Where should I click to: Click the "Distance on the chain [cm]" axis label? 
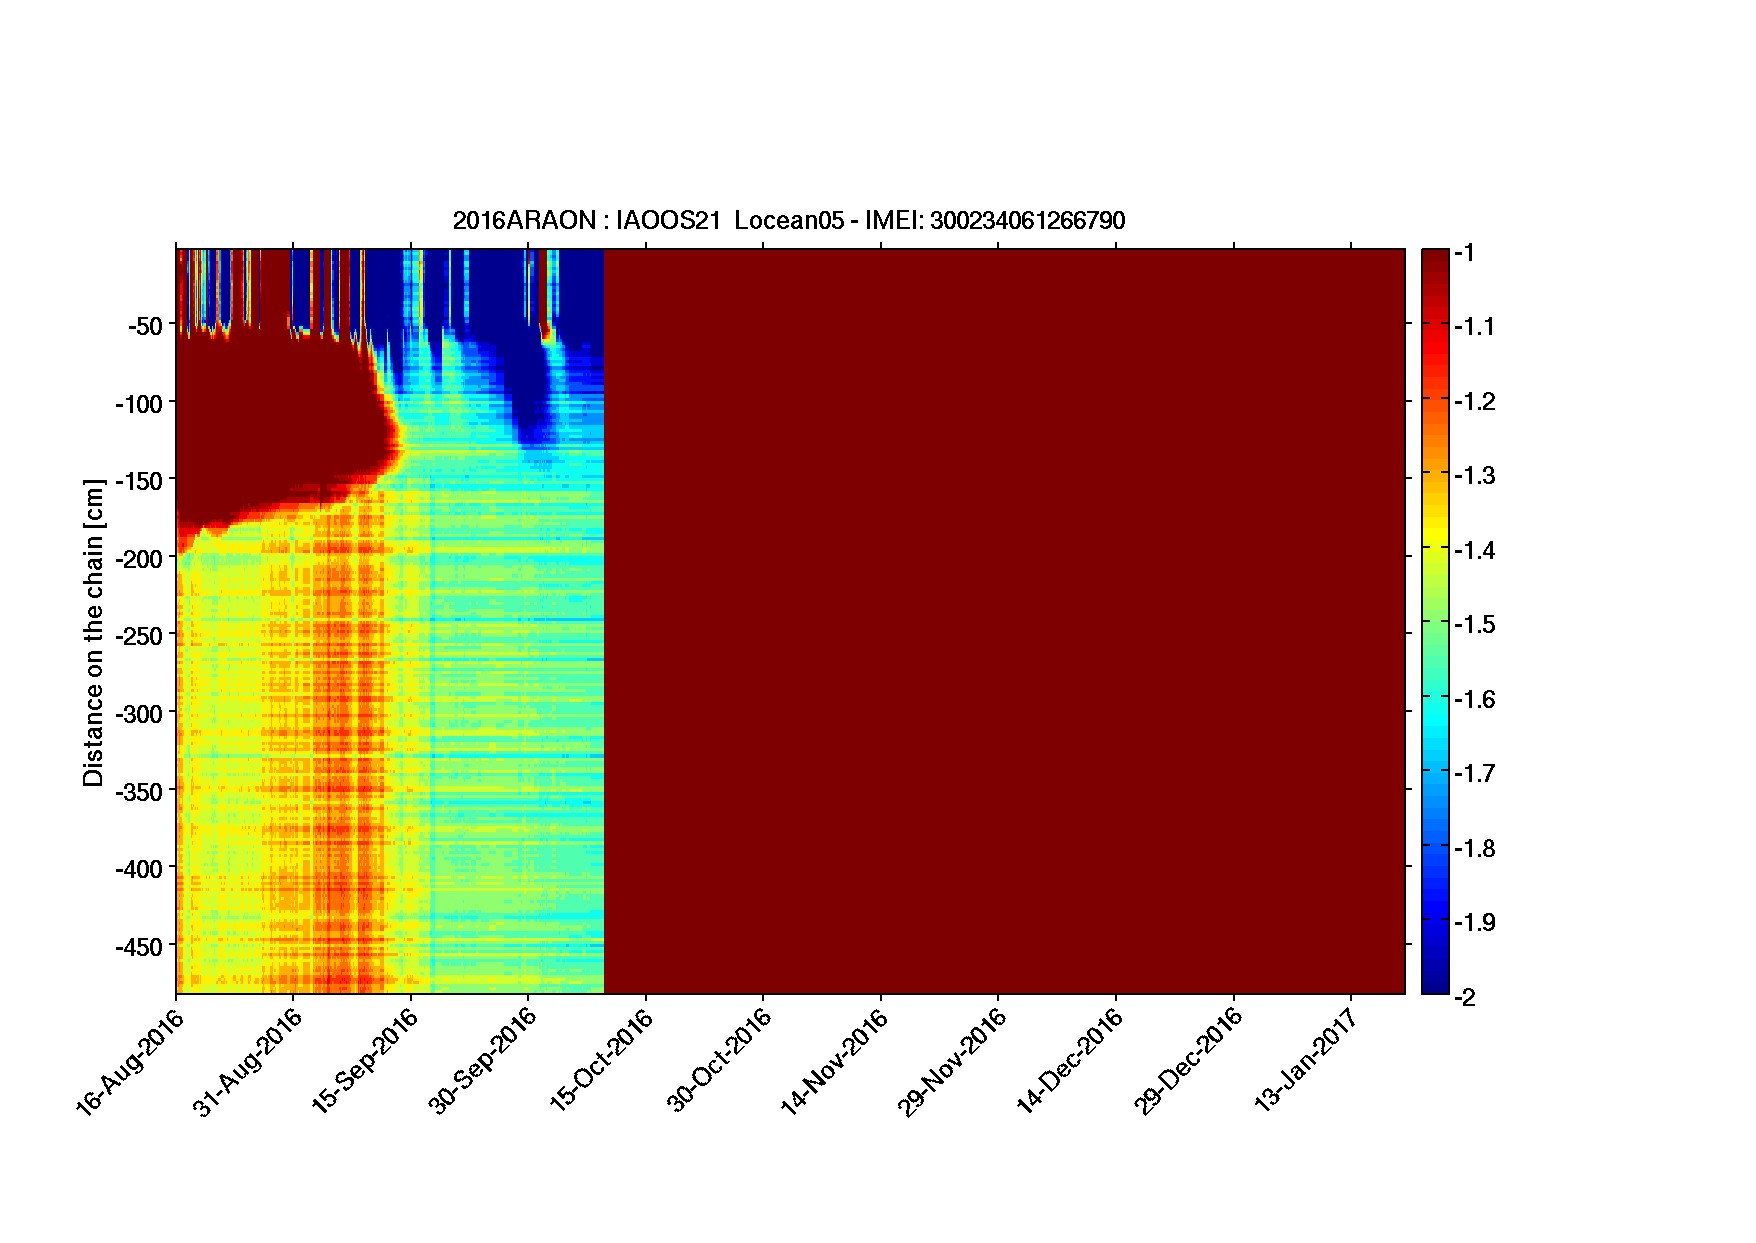coord(93,632)
